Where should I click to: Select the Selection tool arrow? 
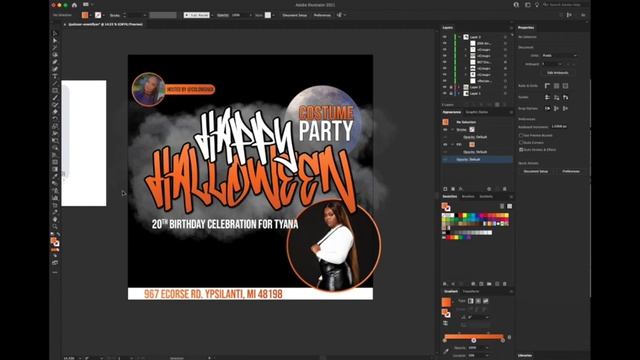(x=55, y=33)
